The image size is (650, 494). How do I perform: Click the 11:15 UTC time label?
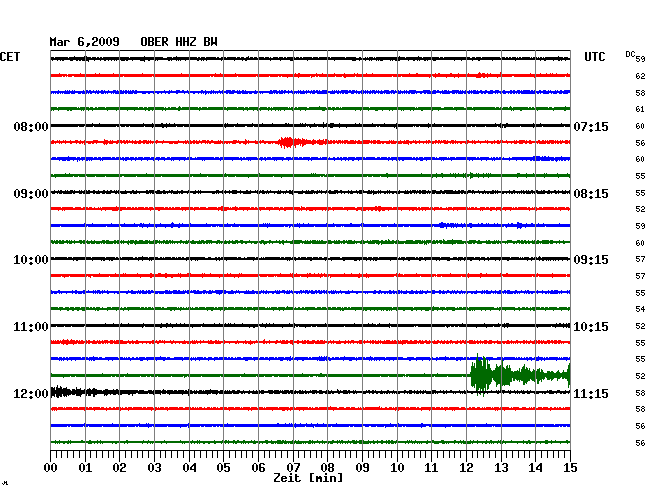pos(591,393)
